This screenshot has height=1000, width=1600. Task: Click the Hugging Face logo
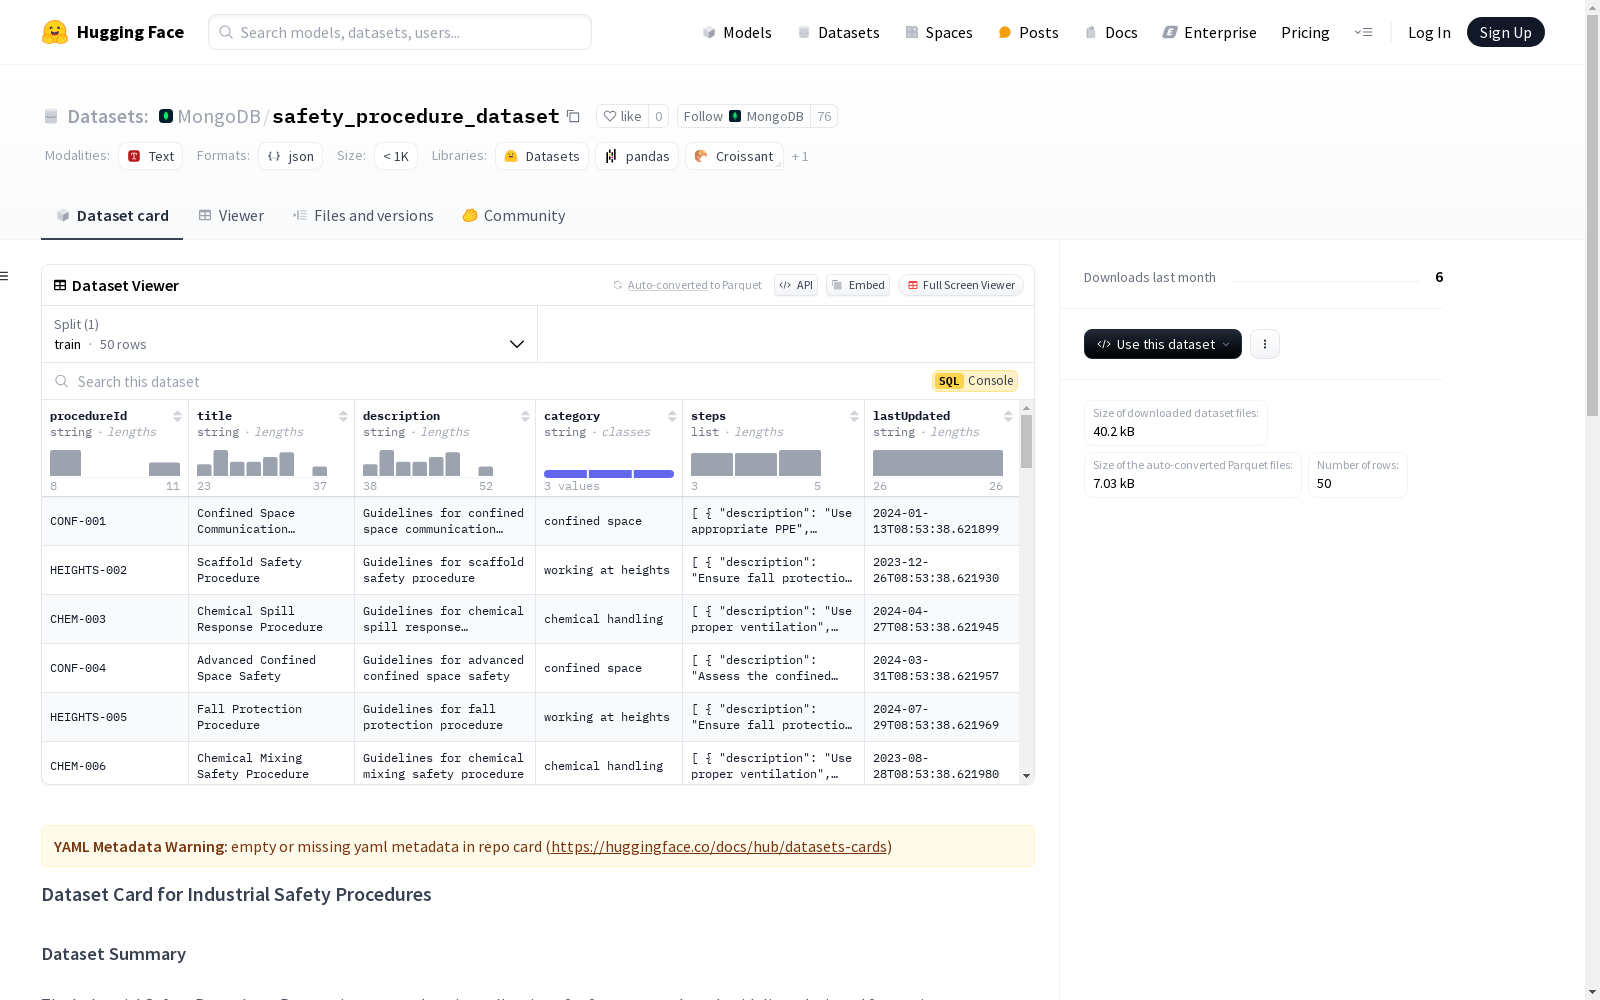tap(113, 32)
